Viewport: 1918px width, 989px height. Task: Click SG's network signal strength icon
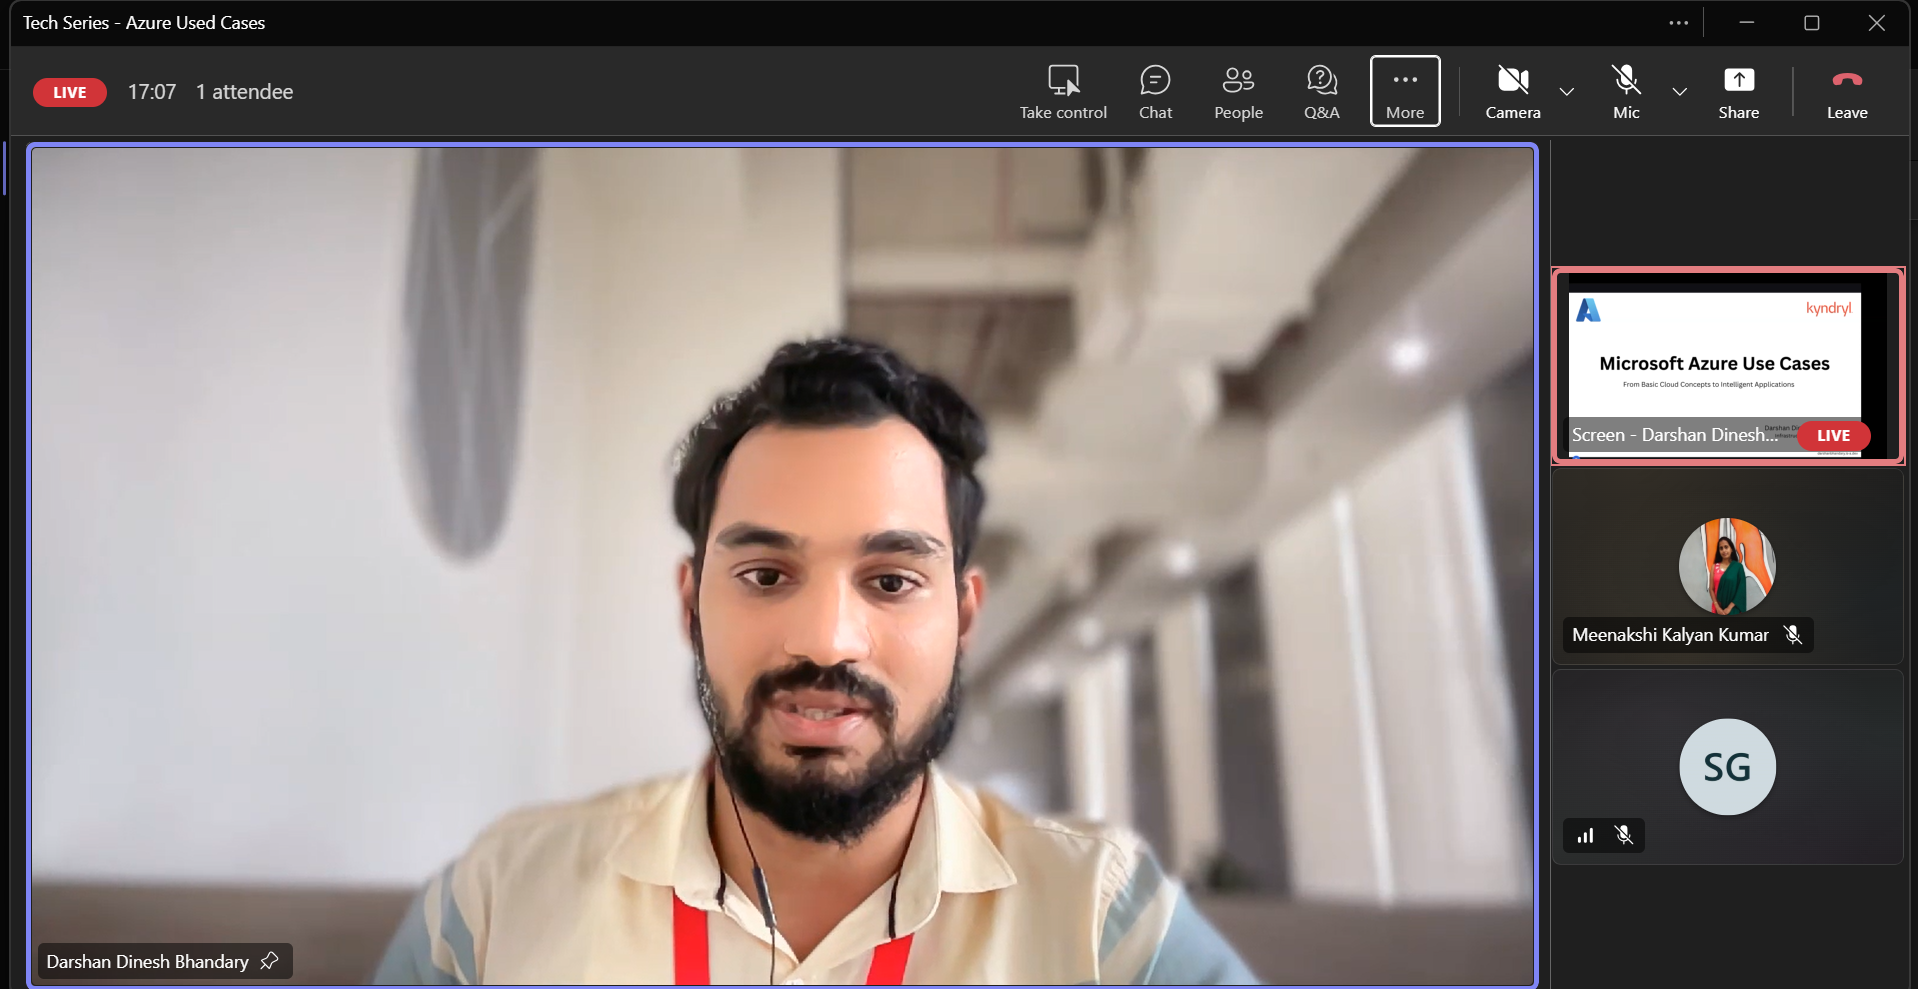[x=1585, y=835]
